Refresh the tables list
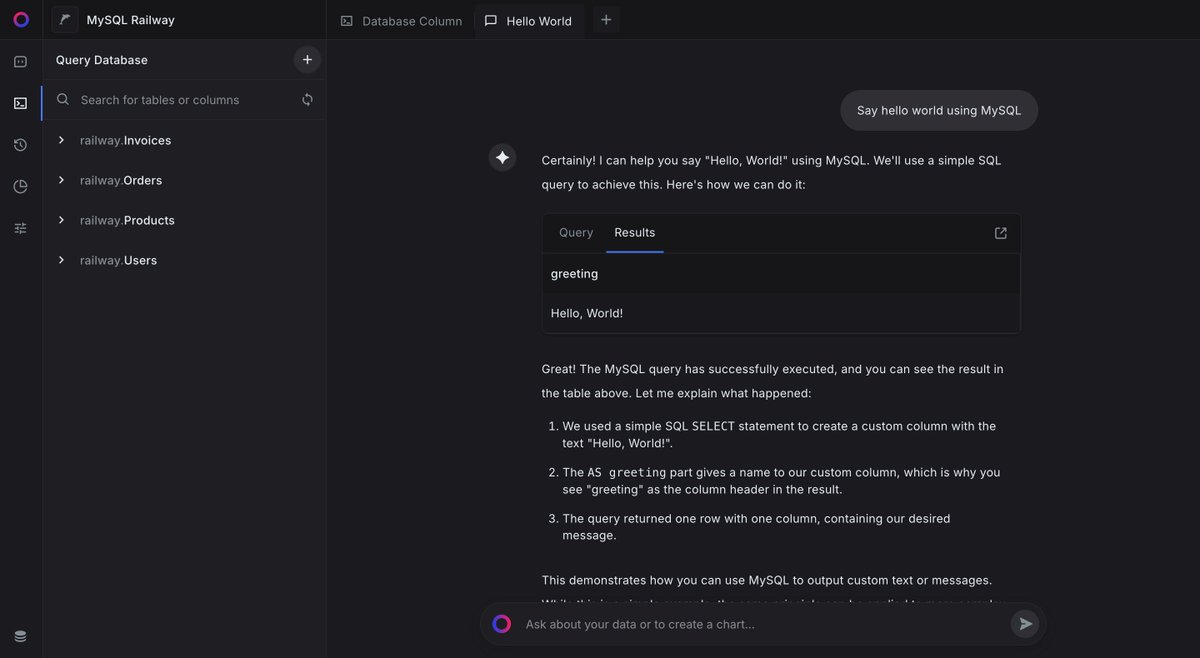 [307, 100]
